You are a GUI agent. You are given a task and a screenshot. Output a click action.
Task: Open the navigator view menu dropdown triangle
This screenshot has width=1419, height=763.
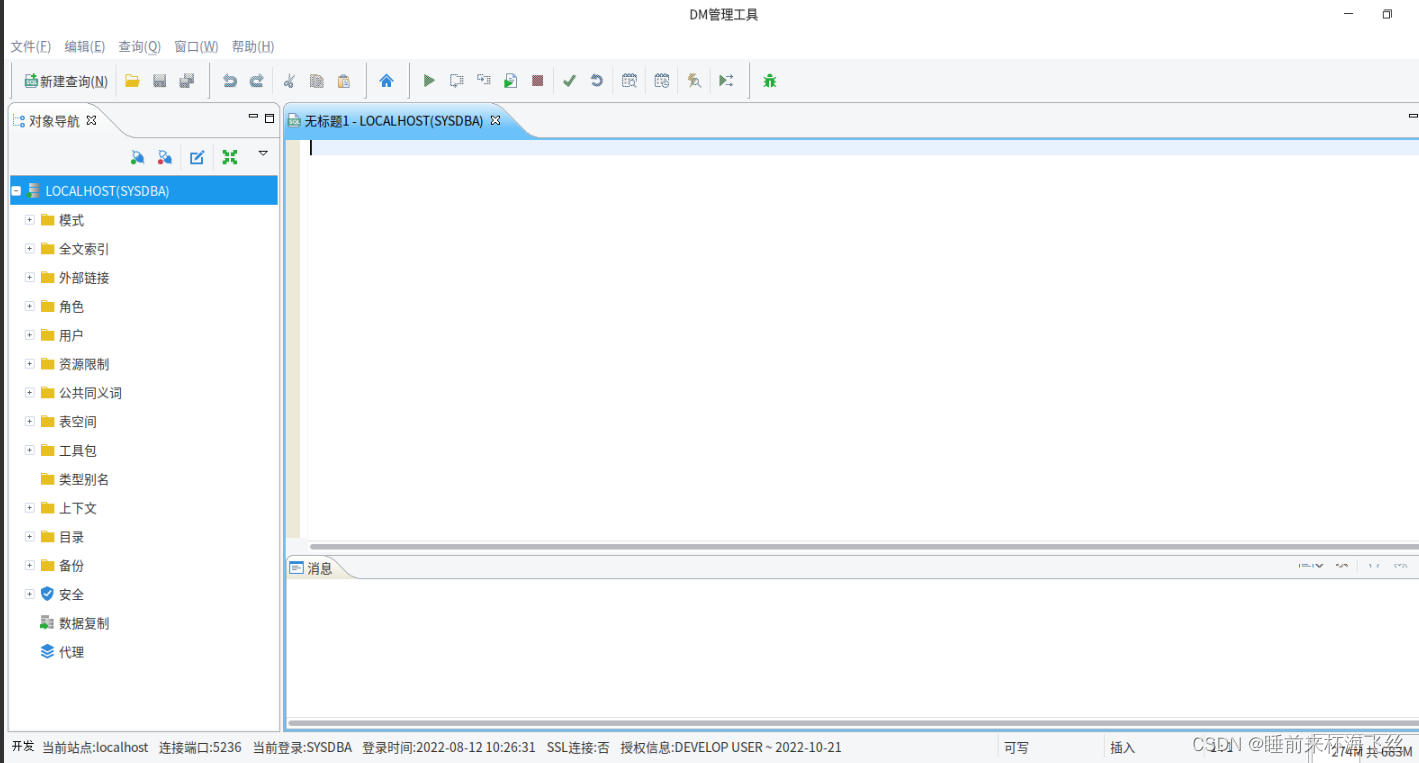pos(263,153)
